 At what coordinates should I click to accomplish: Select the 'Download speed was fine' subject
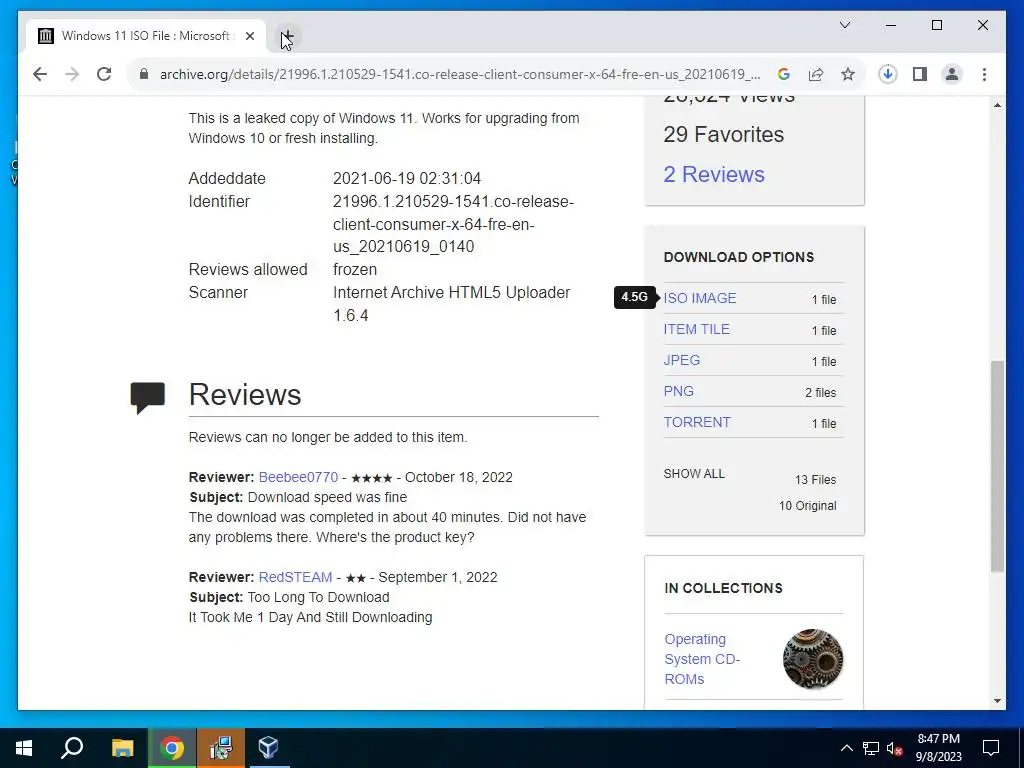pos(327,497)
